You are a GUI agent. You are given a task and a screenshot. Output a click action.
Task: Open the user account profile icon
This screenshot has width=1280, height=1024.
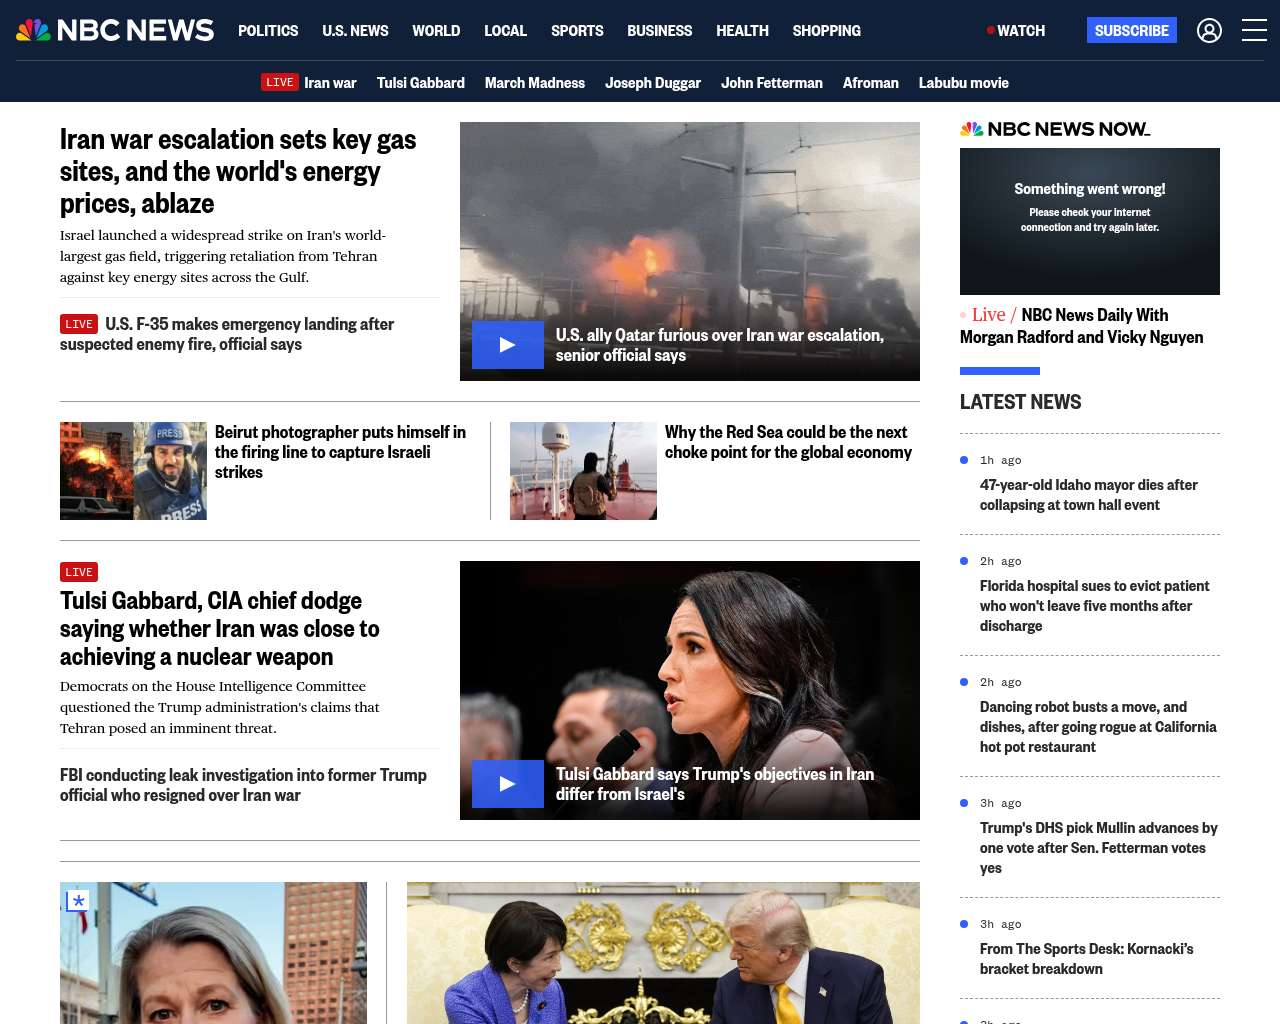(1209, 31)
